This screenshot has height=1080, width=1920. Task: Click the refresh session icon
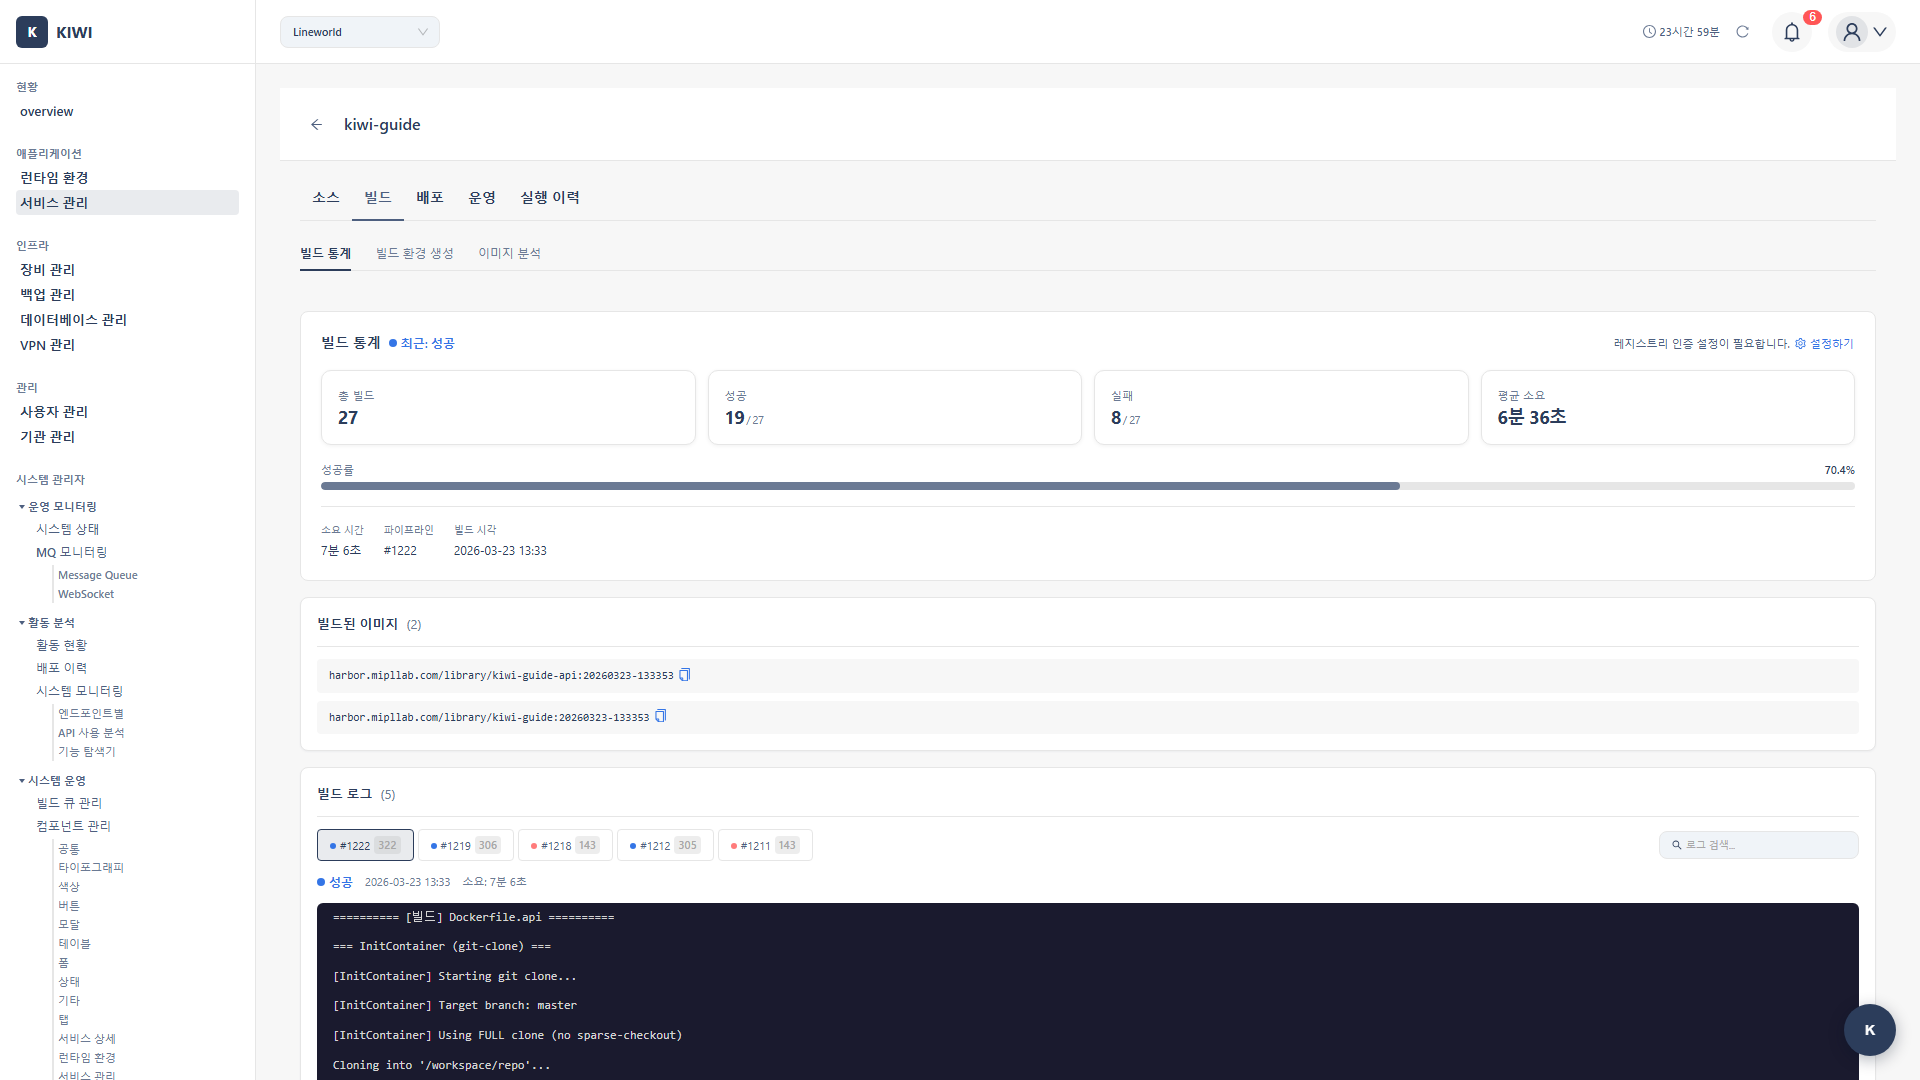pyautogui.click(x=1743, y=32)
